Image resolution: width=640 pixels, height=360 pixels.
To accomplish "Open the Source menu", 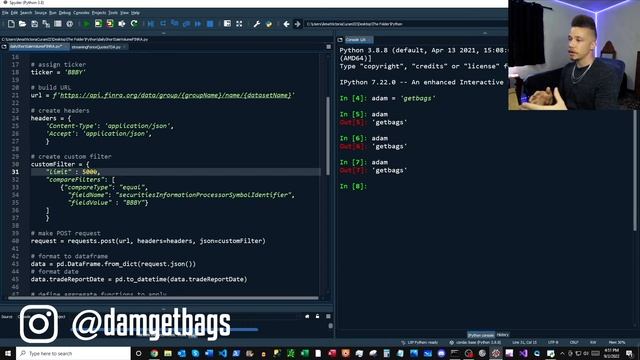I will click(x=40, y=13).
